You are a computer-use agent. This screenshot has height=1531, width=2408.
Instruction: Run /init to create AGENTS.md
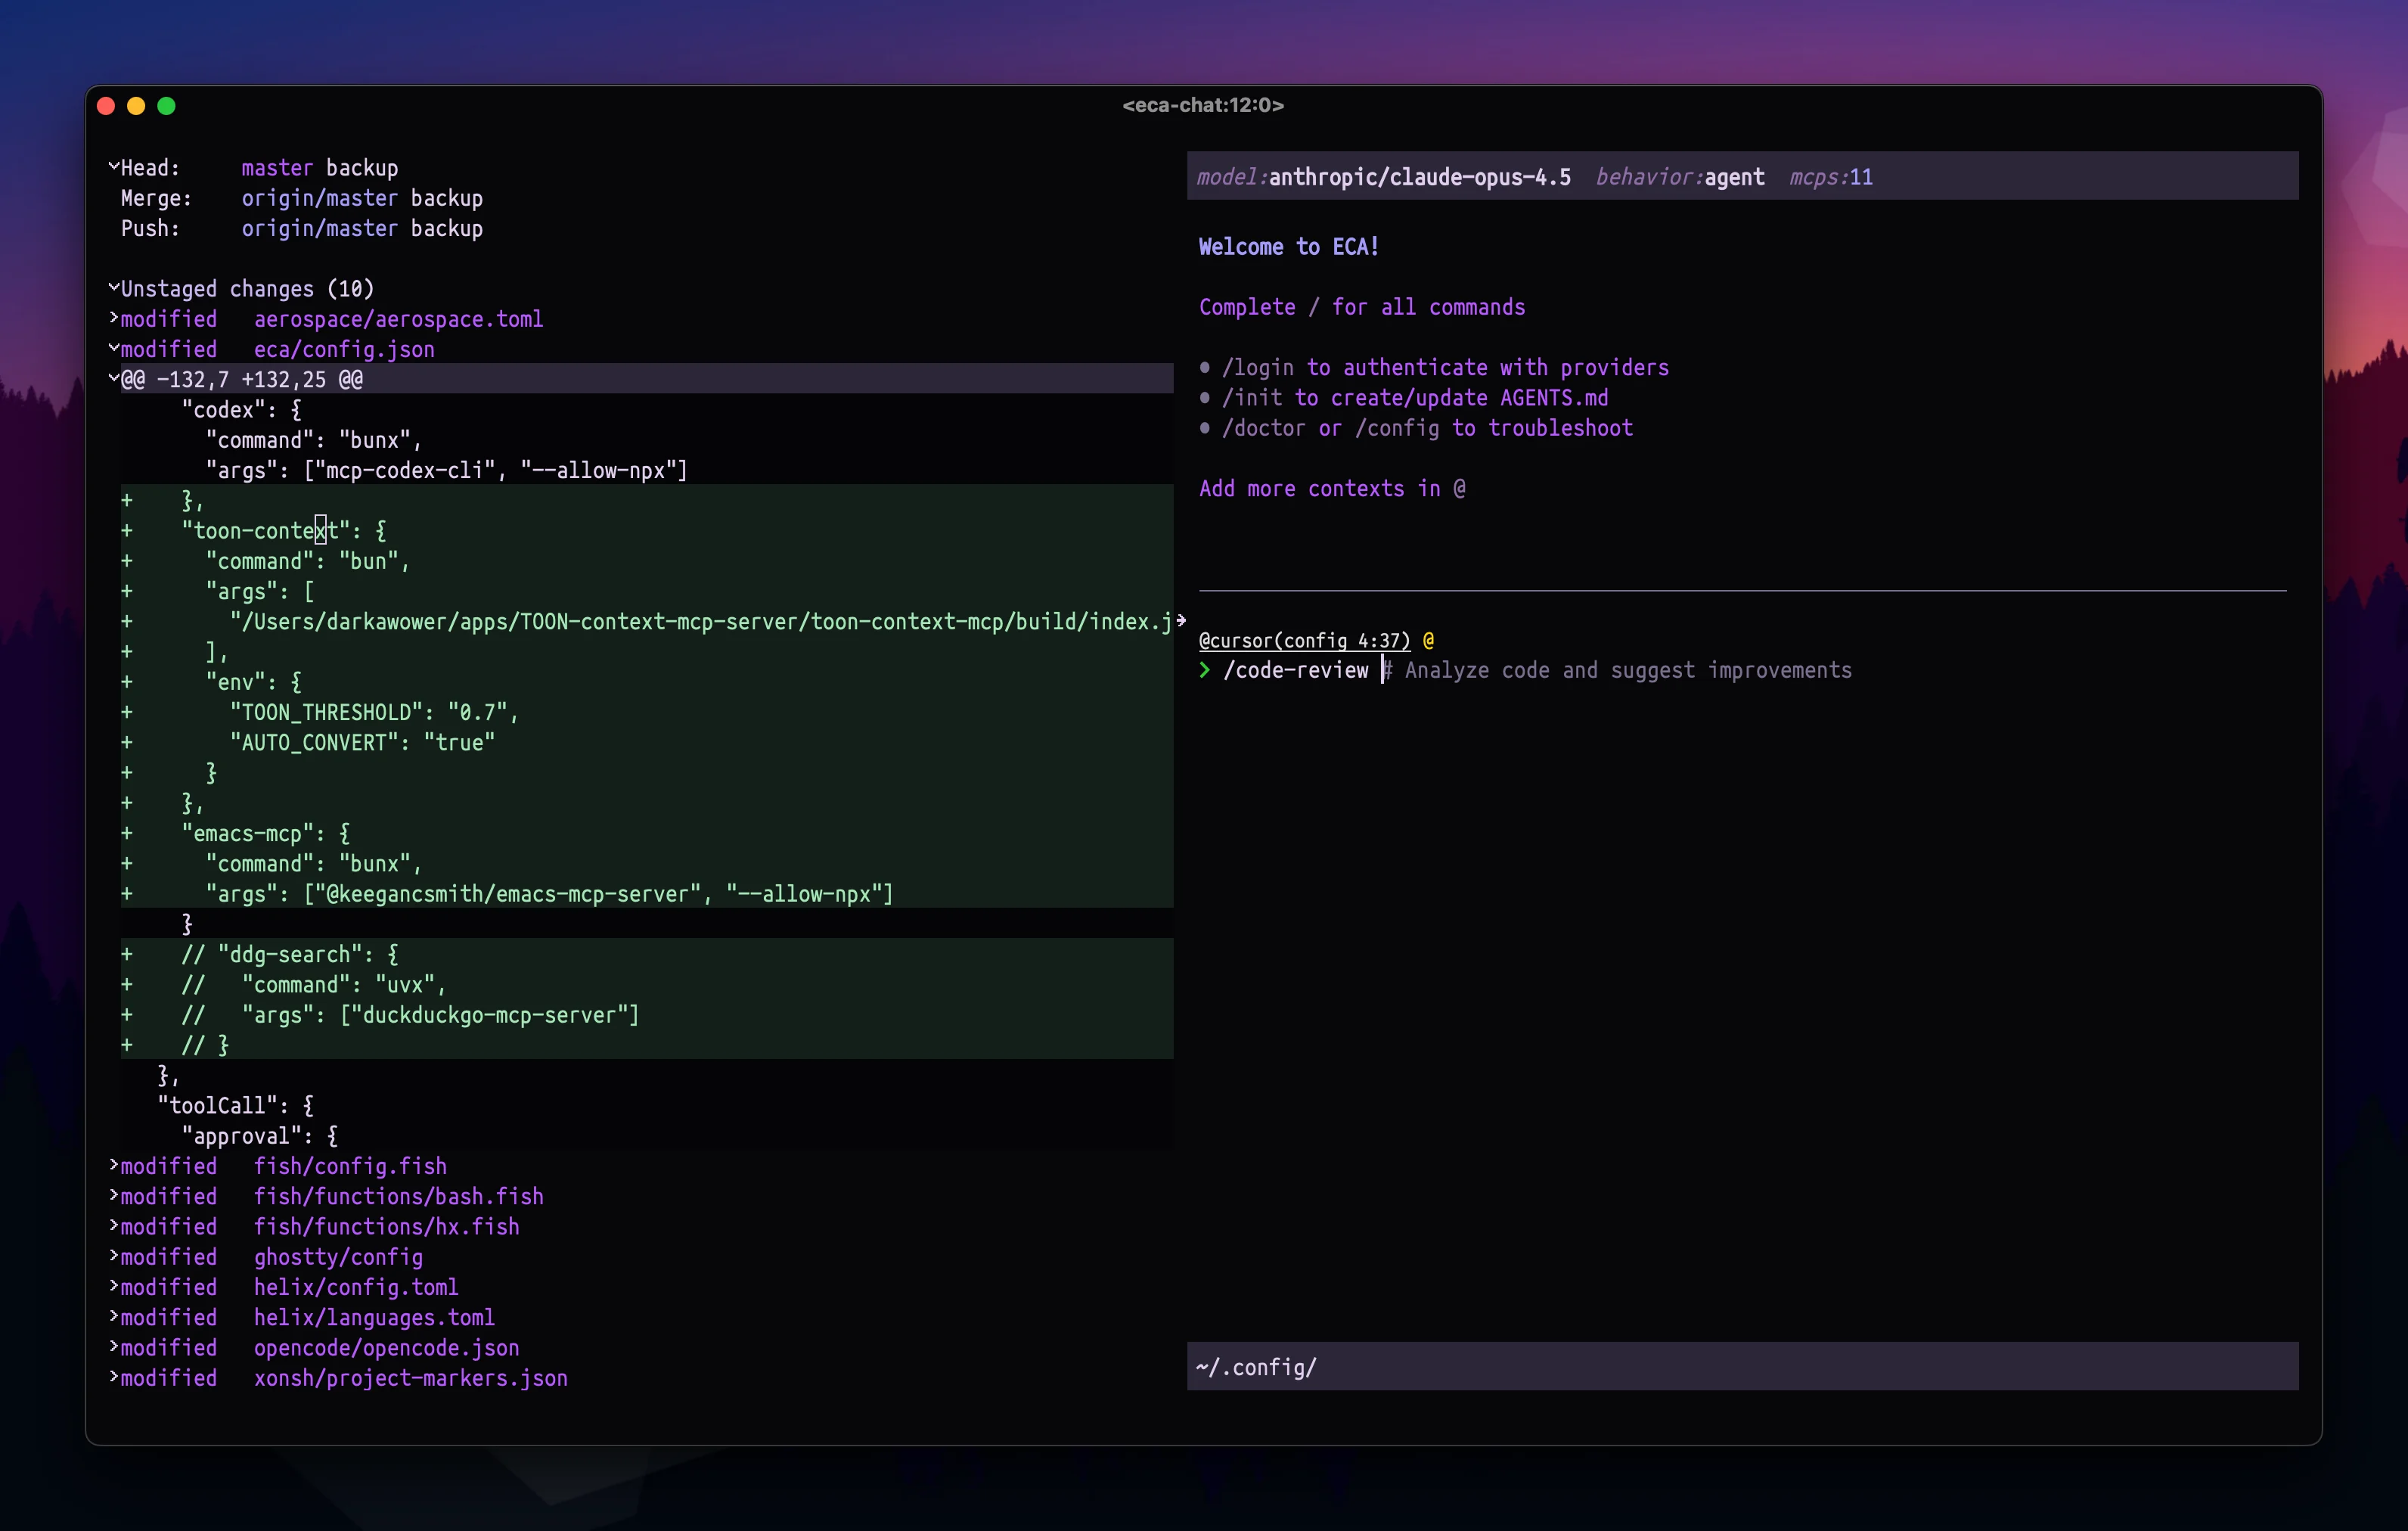[1251, 397]
